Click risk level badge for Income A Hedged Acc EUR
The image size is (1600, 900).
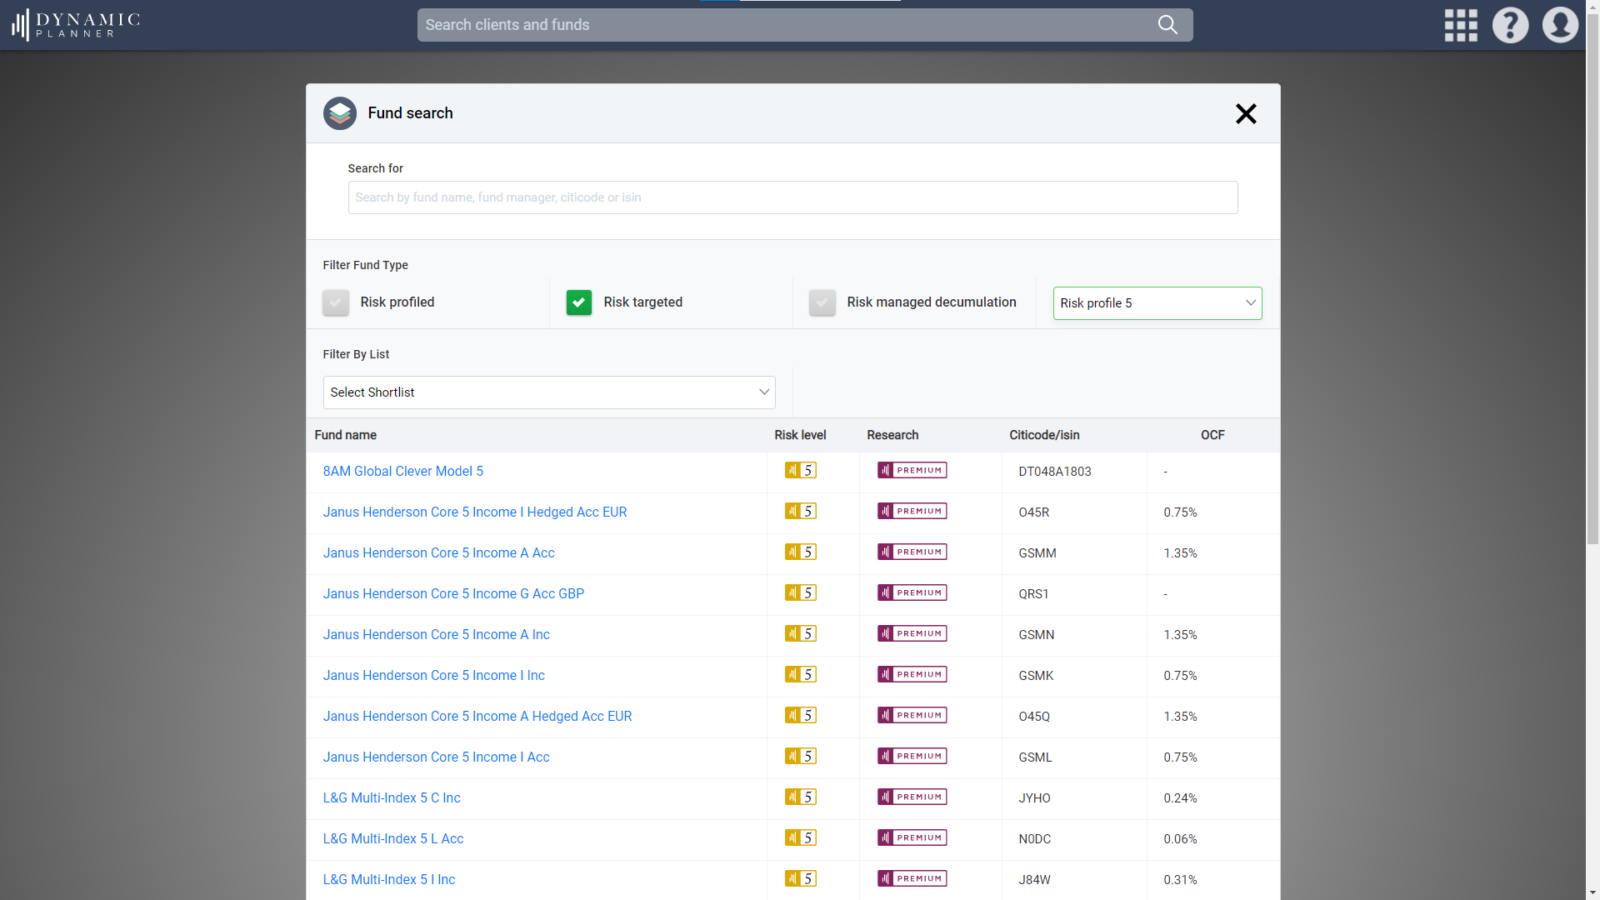click(801, 715)
